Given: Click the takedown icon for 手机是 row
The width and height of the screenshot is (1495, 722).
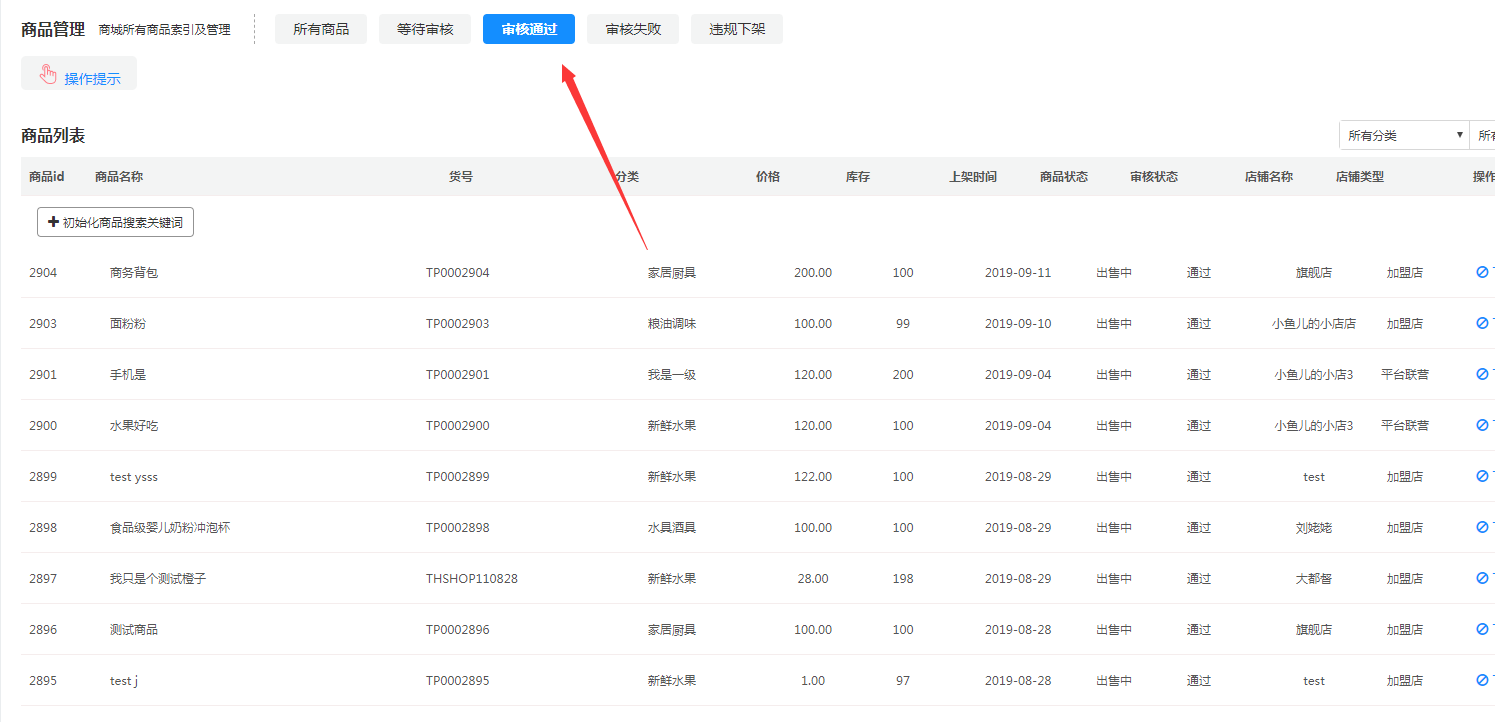Looking at the screenshot, I should point(1482,374).
